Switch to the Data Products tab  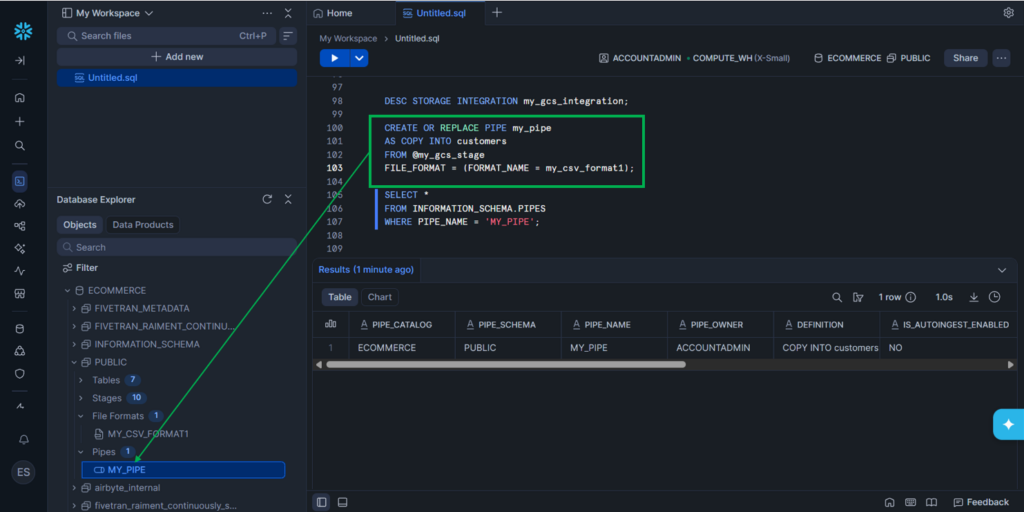click(x=143, y=225)
